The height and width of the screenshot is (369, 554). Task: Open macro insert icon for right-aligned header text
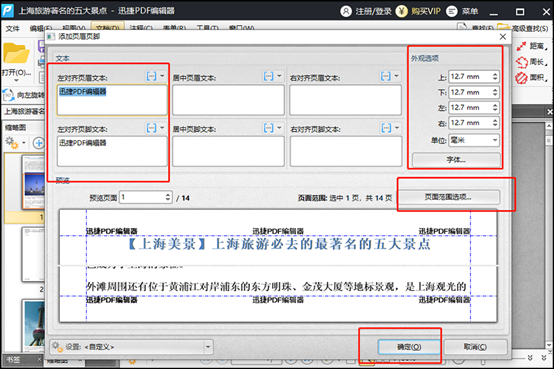385,76
